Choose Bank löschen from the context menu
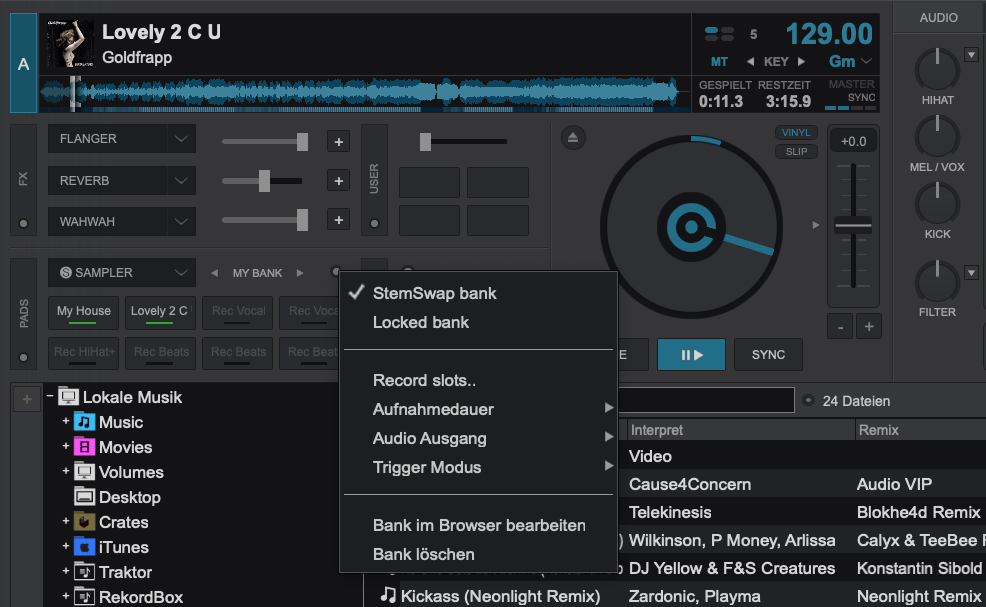 point(423,554)
